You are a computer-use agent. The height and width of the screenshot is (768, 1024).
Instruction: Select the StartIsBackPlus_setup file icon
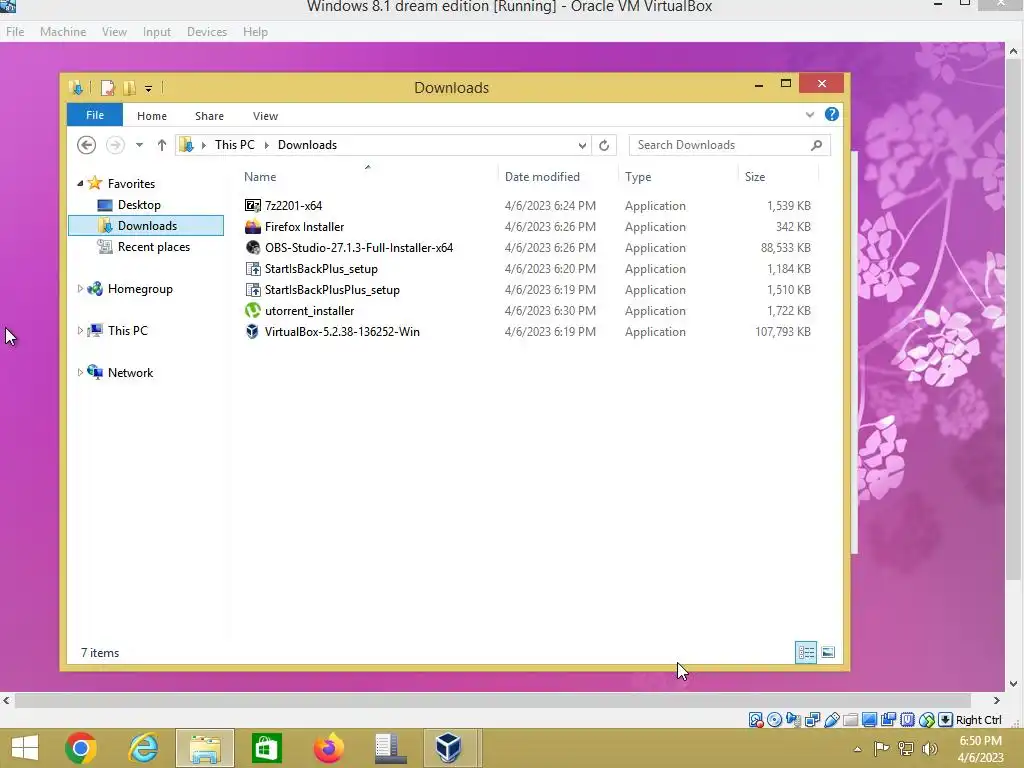[x=252, y=268]
